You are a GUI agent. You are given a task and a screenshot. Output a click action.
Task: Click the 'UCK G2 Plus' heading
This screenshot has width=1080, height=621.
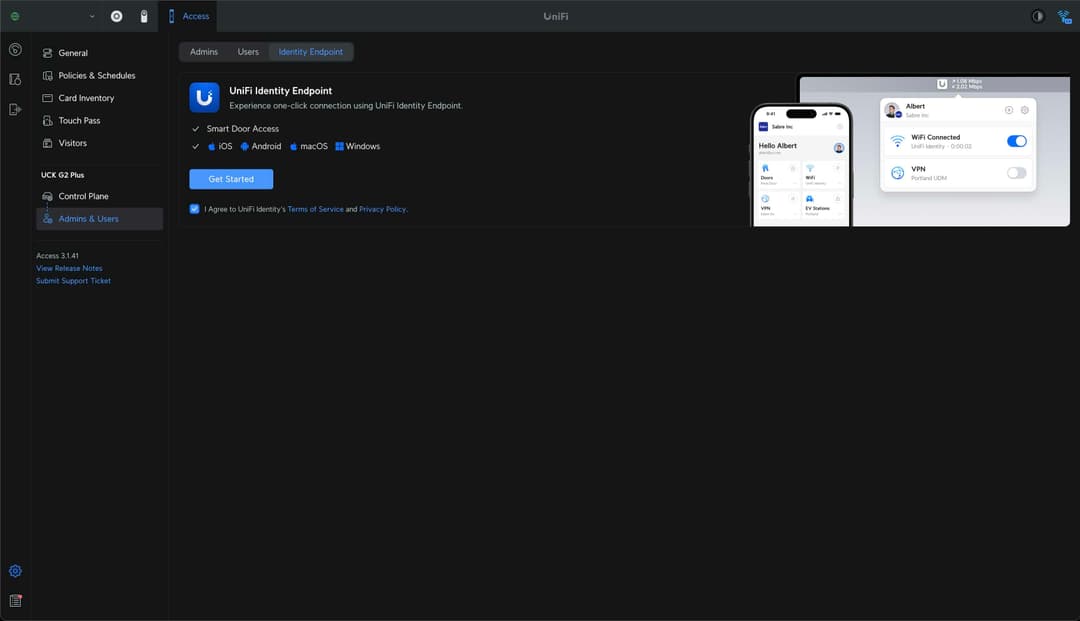[63, 175]
